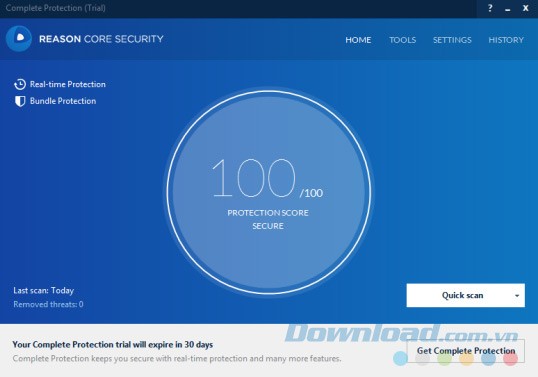Click 'Complete Protection keeps you secure' description

177,359
